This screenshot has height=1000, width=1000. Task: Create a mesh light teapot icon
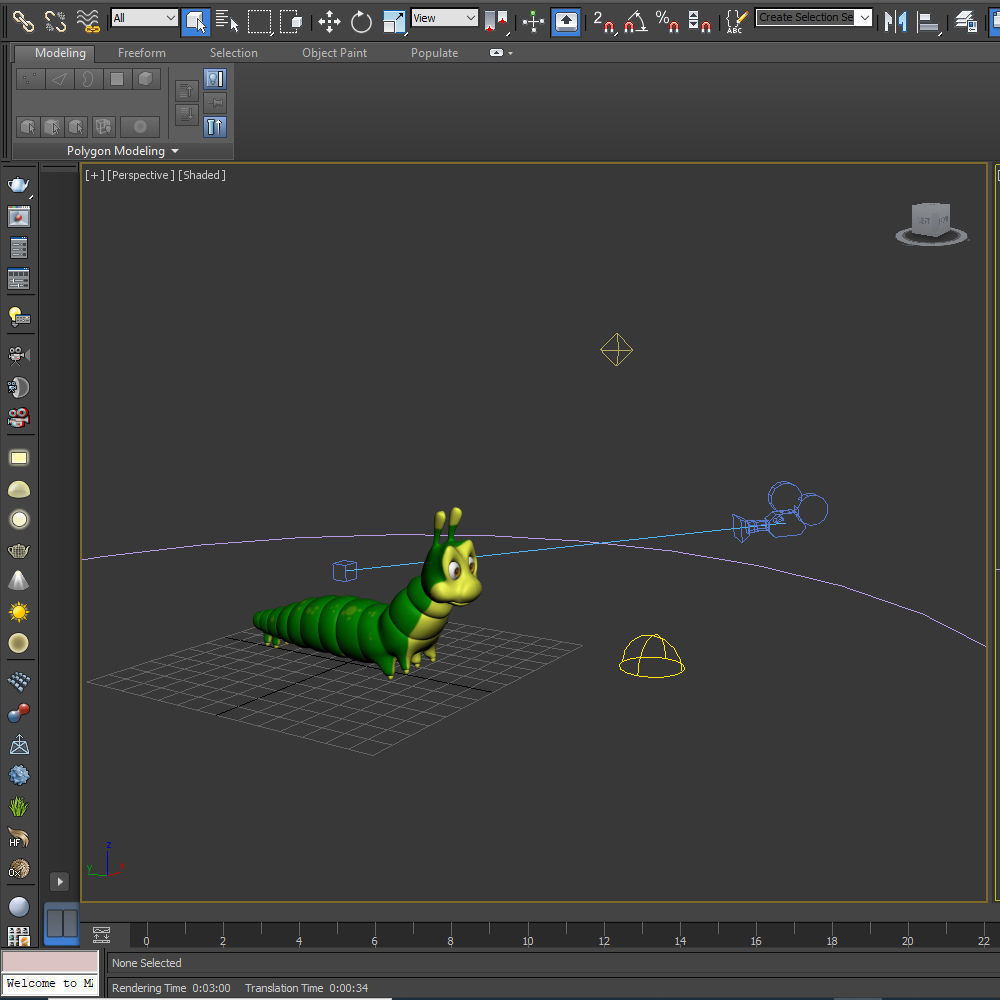click(18, 550)
